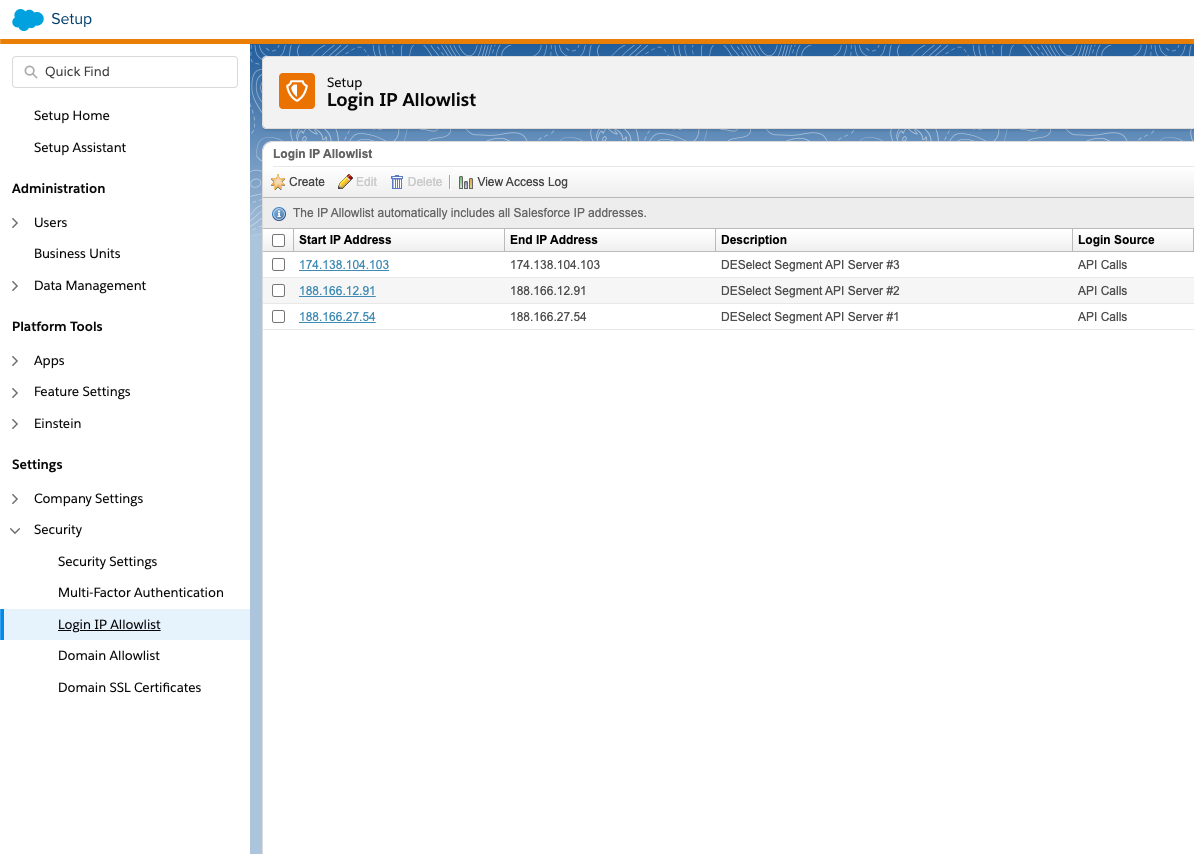The width and height of the screenshot is (1194, 854).
Task: Open Security Settings page
Action: pyautogui.click(x=107, y=562)
